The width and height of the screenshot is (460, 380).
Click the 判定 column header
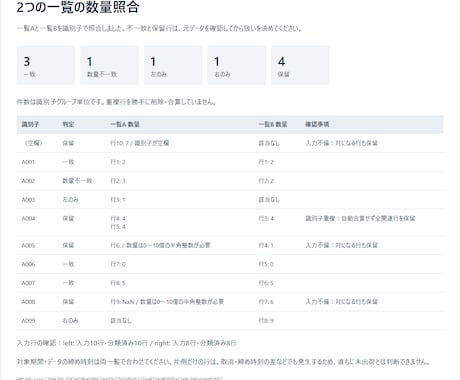coord(68,124)
